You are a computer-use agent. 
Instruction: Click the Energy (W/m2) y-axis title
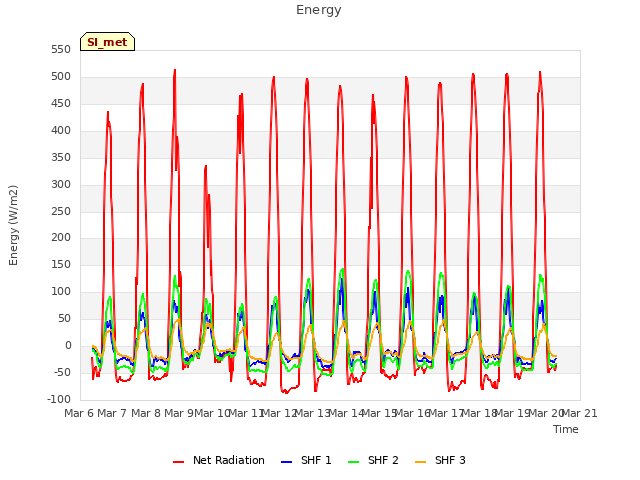tap(13, 225)
